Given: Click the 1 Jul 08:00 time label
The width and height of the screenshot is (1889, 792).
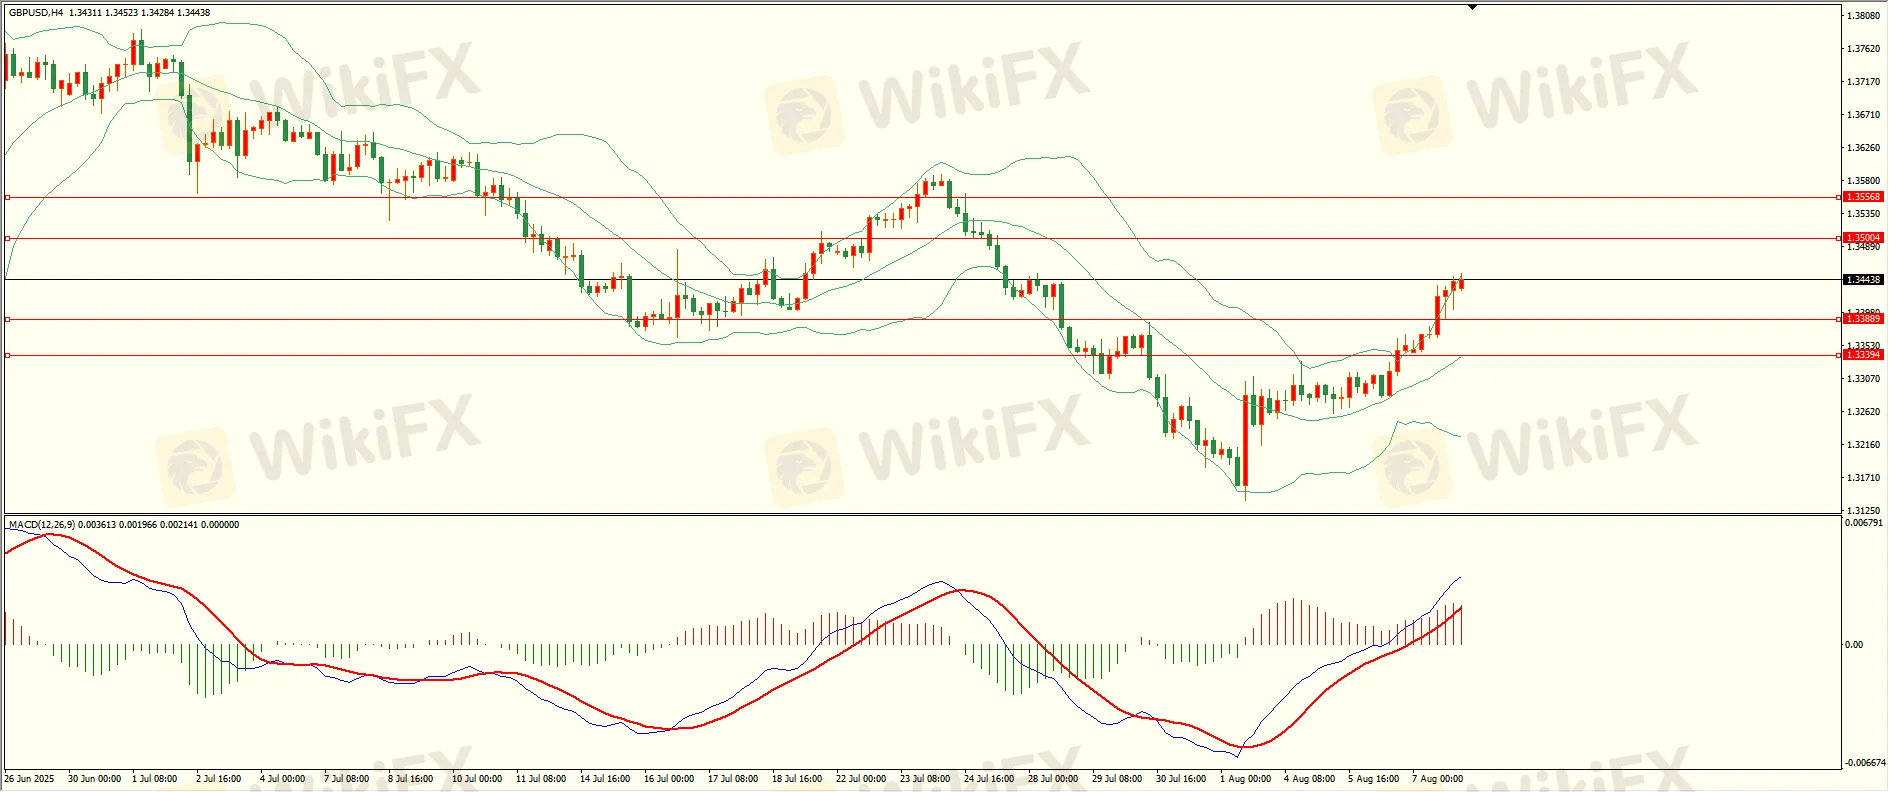Looking at the screenshot, I should [154, 779].
